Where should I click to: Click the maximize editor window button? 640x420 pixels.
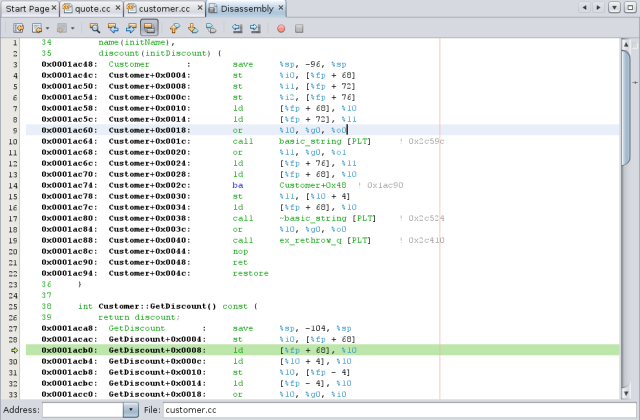tap(630, 7)
